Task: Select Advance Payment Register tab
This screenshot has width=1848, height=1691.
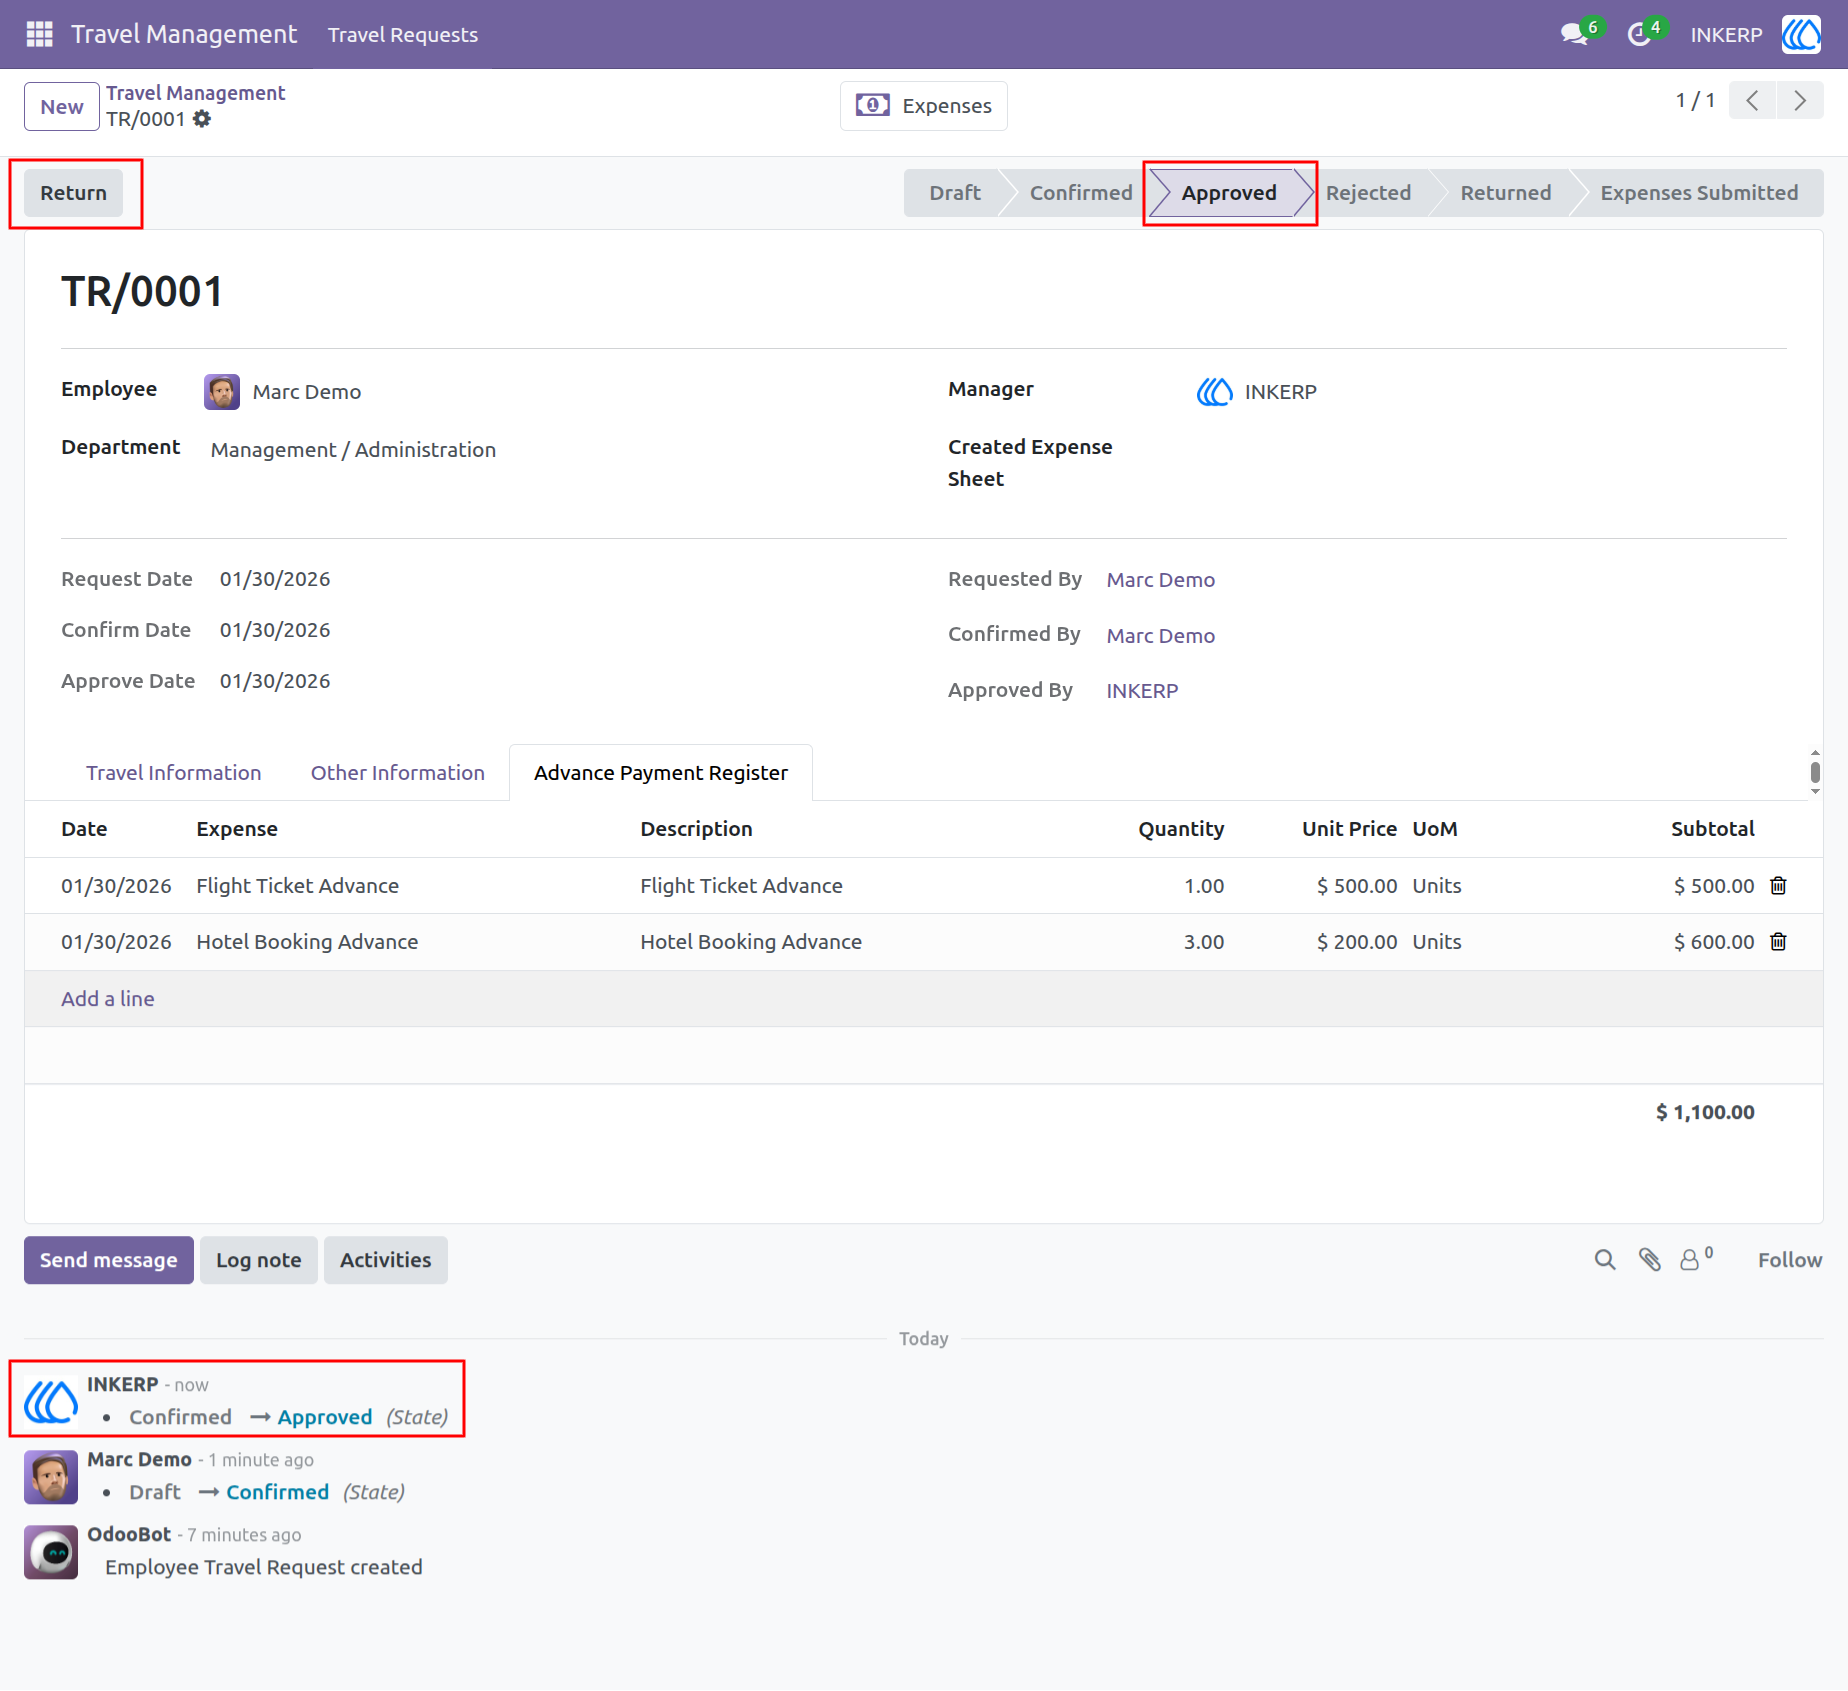Action: click(x=661, y=773)
